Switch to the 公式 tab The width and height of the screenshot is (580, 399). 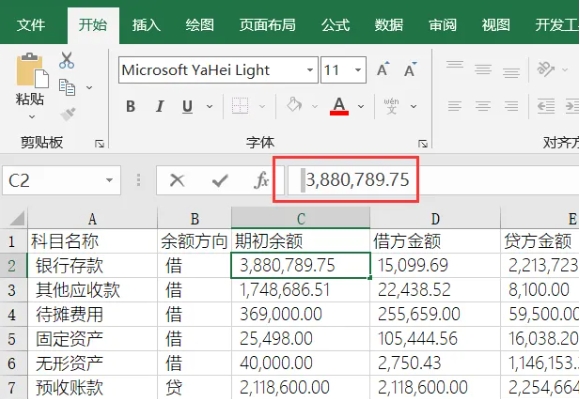click(335, 25)
